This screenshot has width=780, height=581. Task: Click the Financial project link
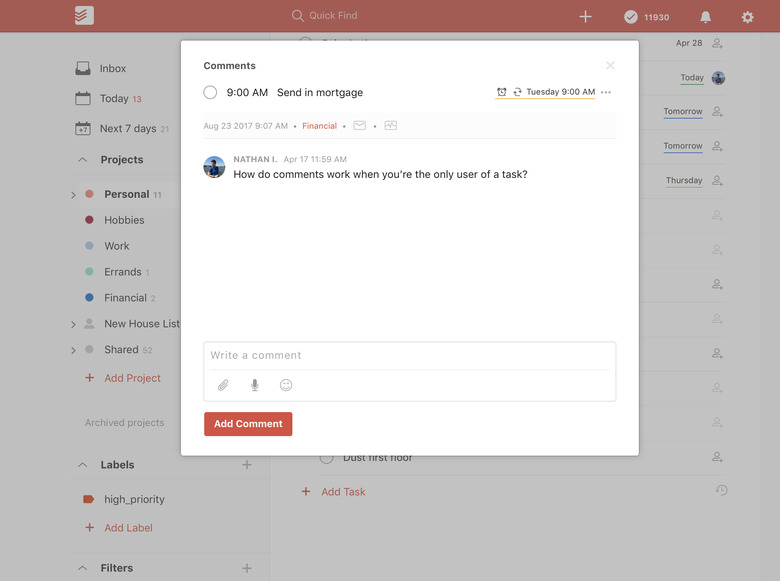[x=319, y=126]
